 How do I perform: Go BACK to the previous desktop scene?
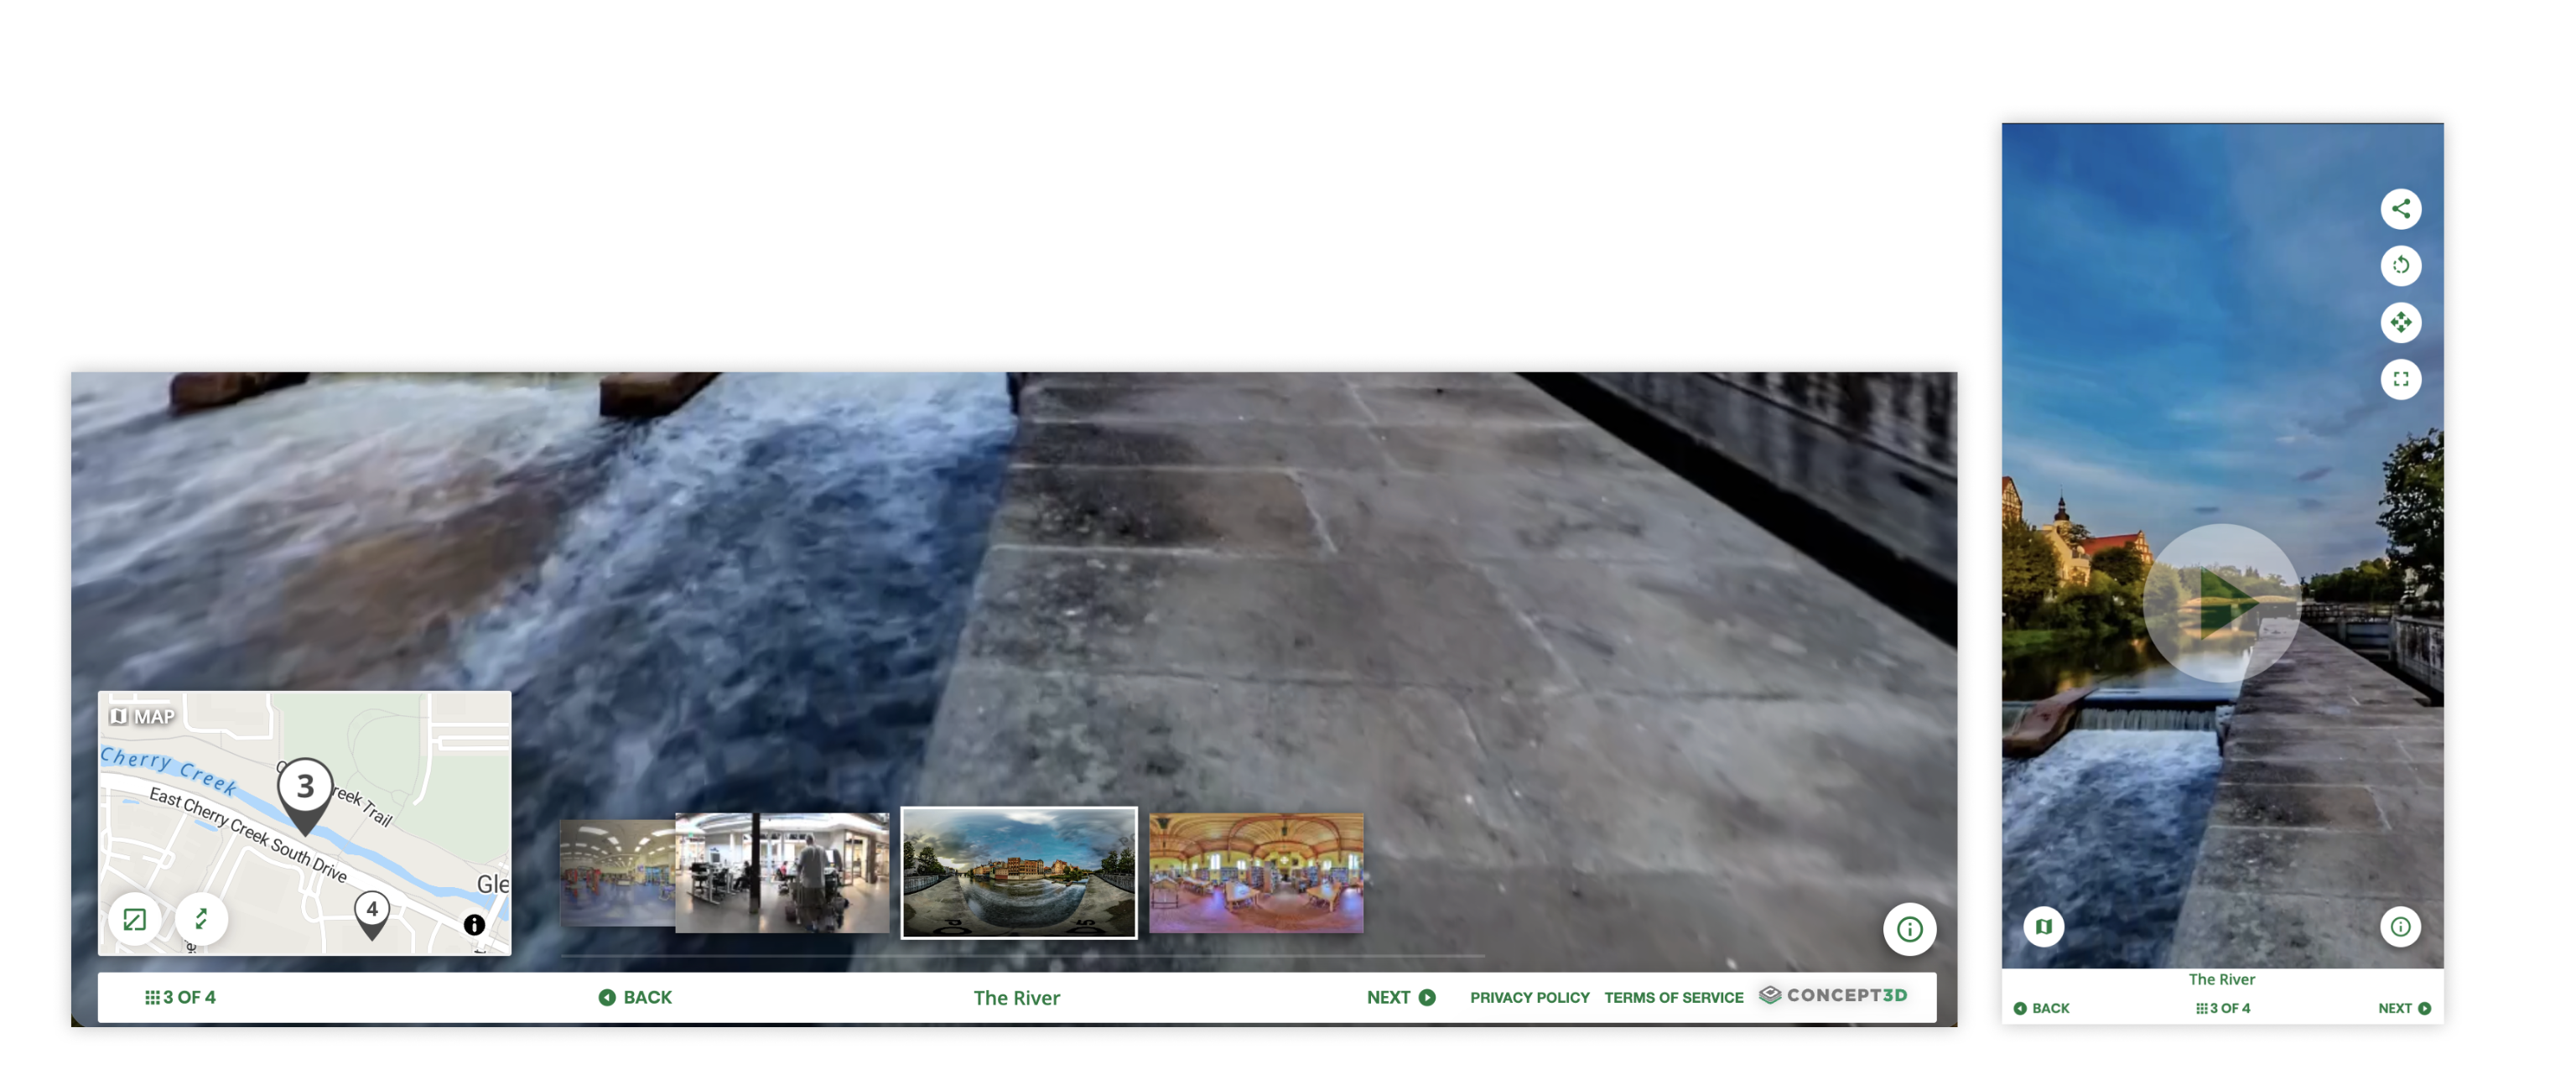point(636,997)
